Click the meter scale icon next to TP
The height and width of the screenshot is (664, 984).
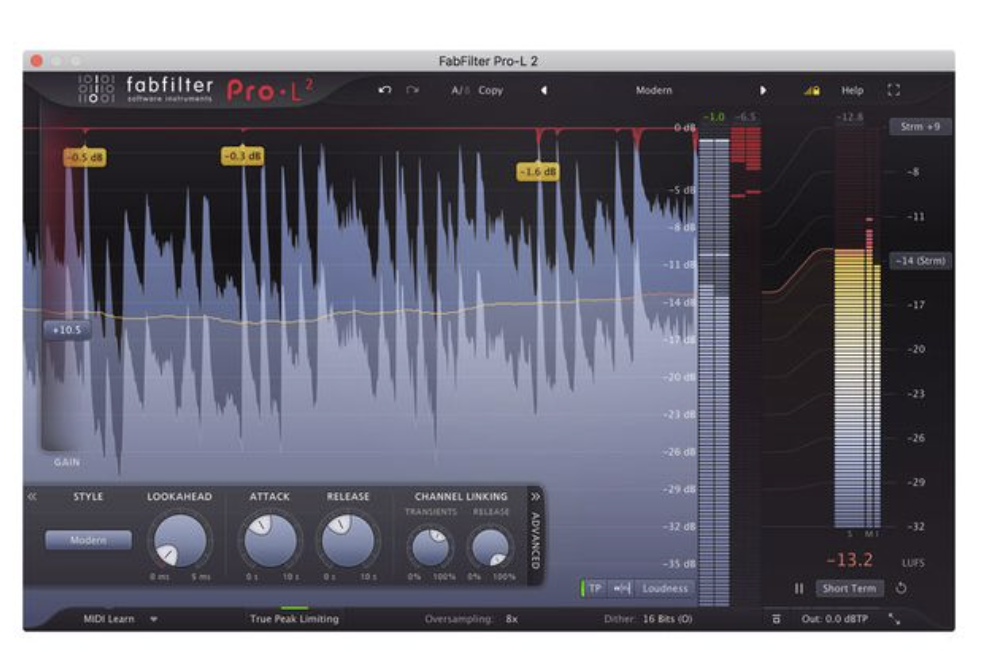point(621,589)
